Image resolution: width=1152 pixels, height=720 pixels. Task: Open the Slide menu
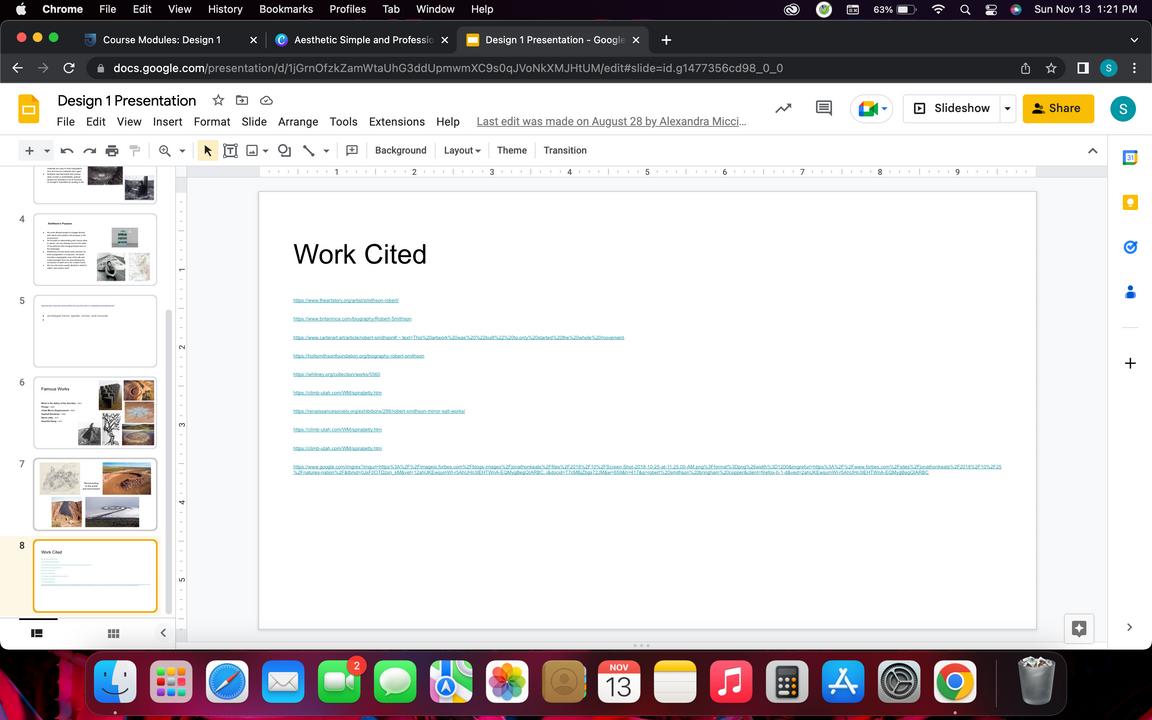pyautogui.click(x=254, y=122)
